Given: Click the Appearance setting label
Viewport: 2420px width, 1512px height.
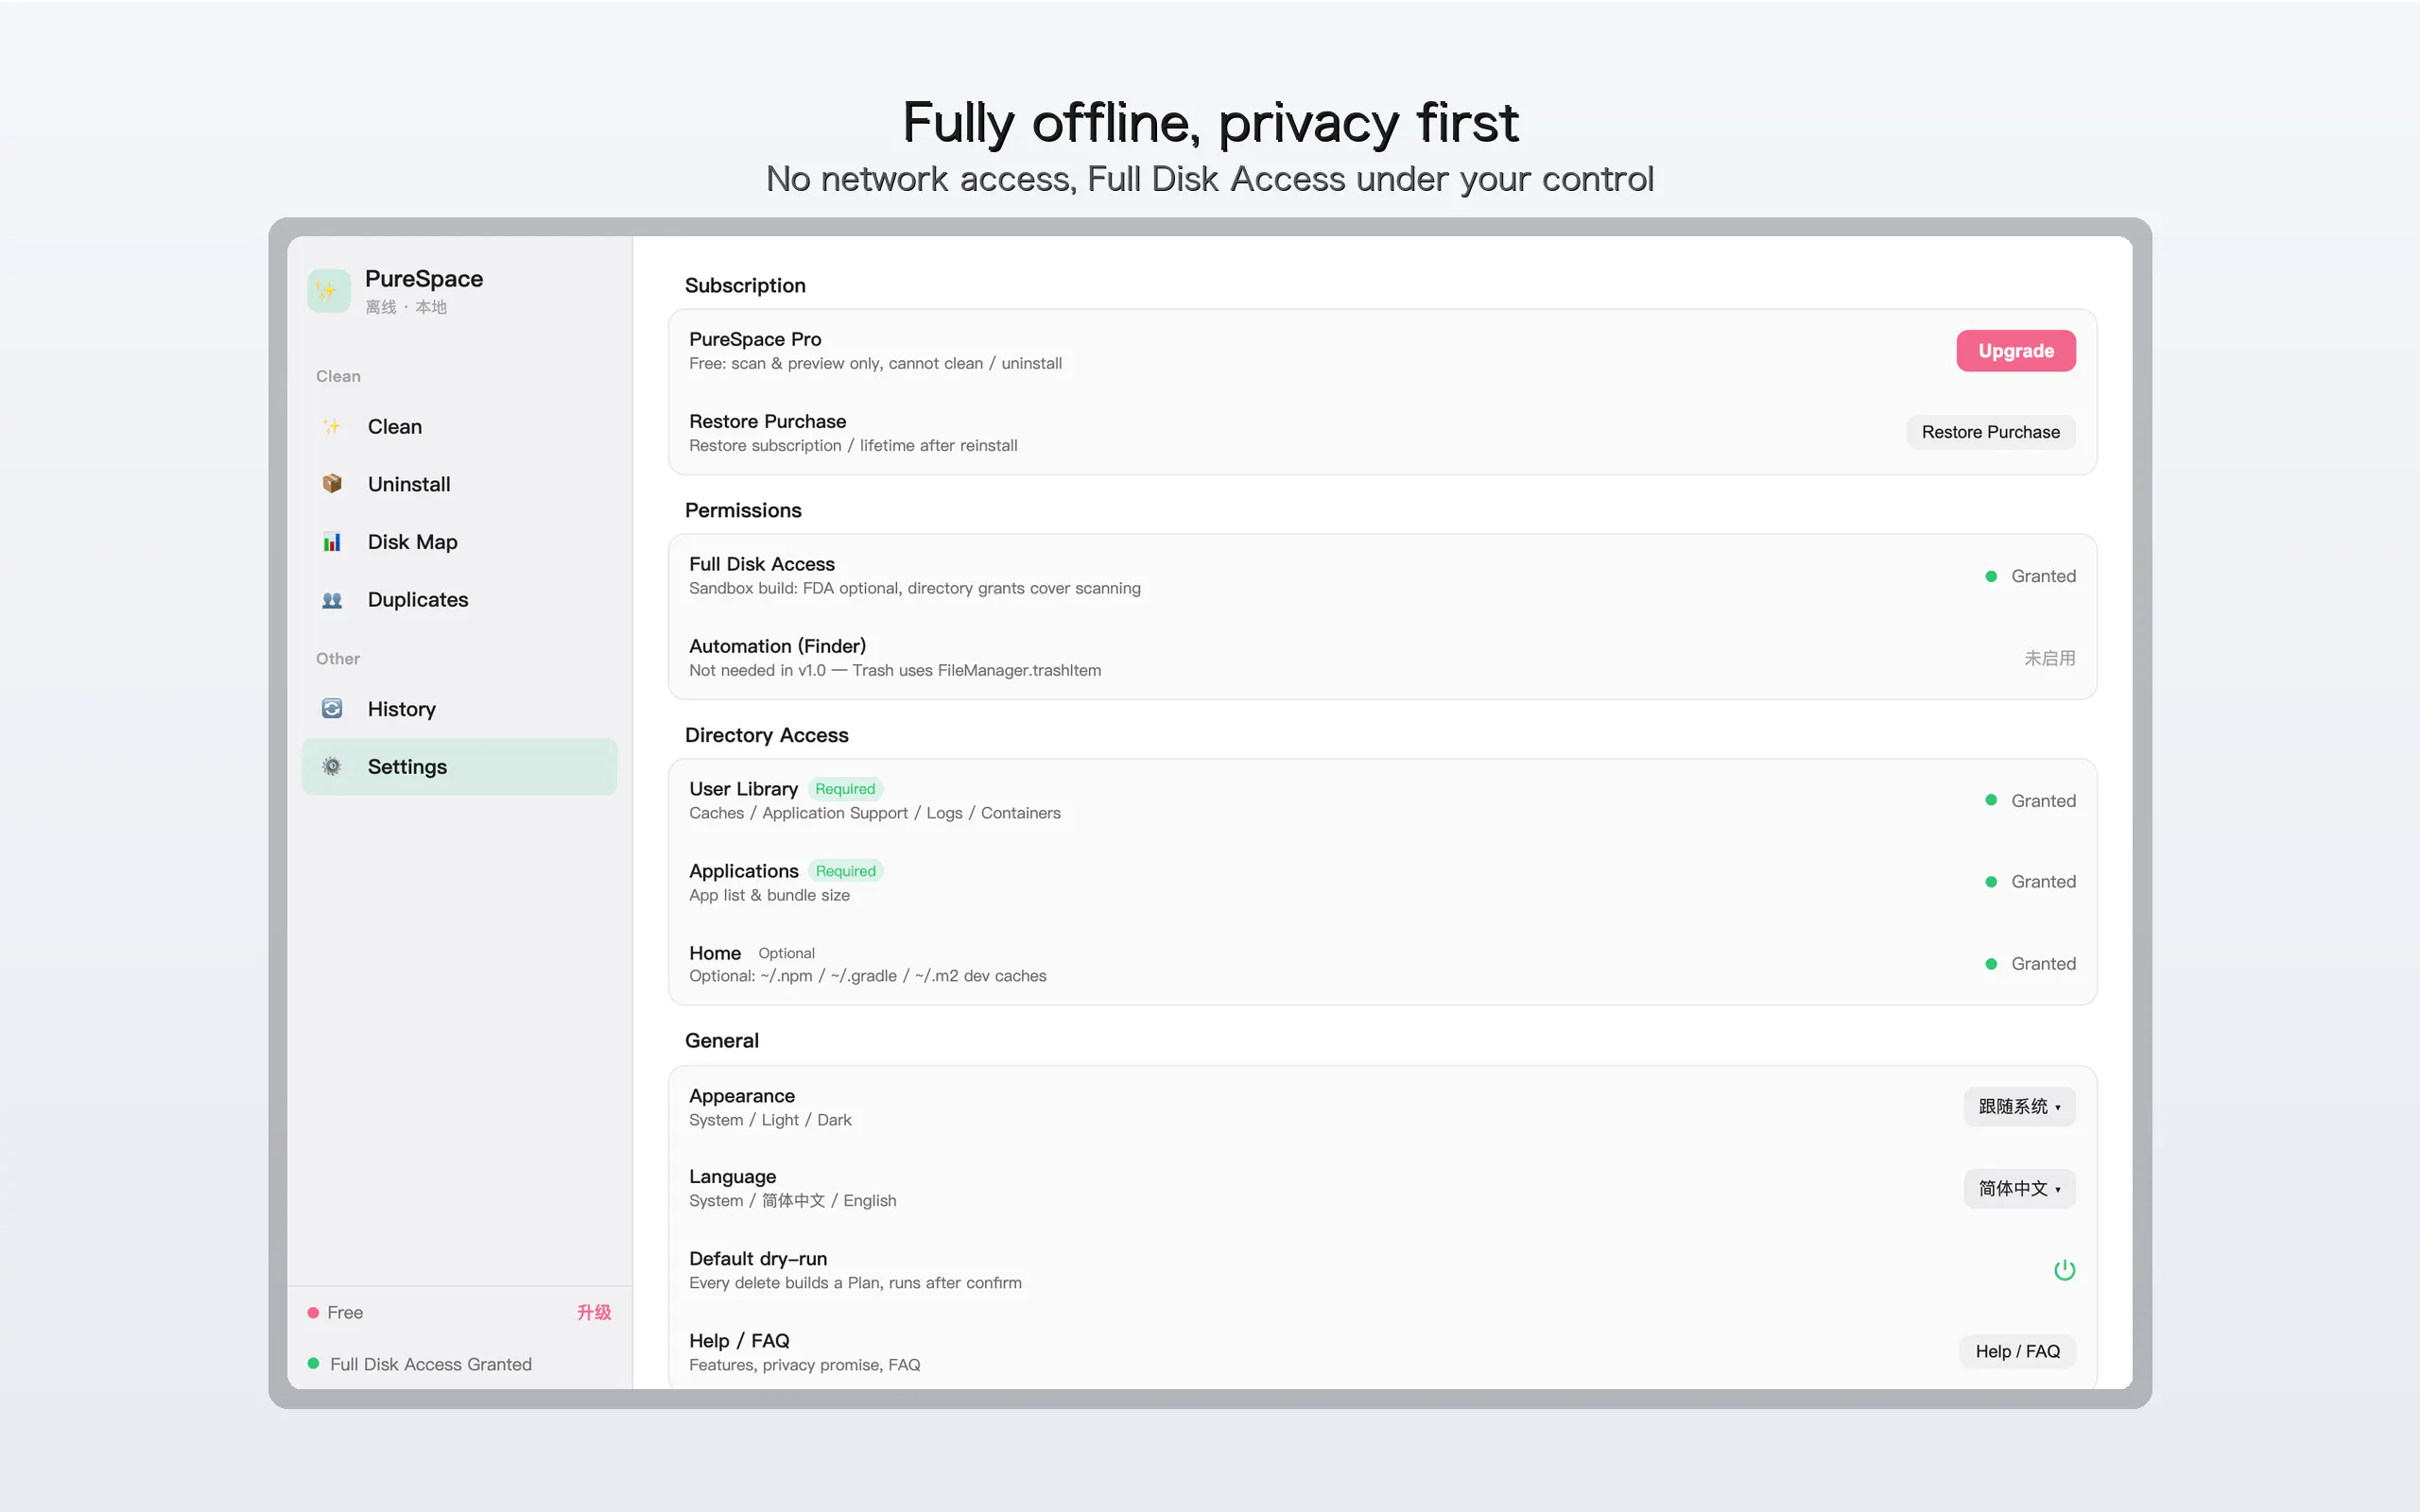Looking at the screenshot, I should (741, 1096).
